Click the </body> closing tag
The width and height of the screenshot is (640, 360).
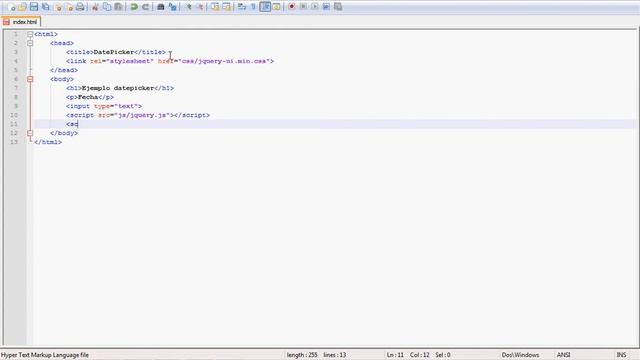click(x=64, y=133)
